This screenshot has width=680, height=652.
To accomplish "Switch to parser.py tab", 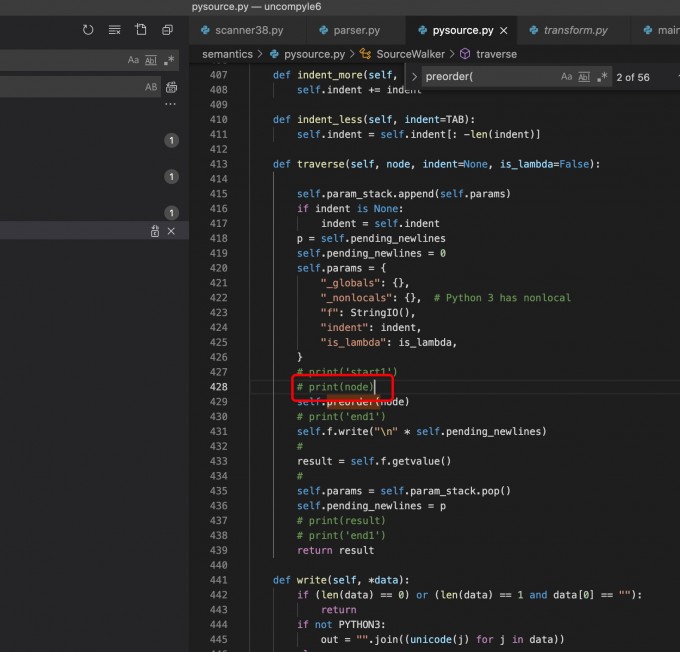I will tap(356, 30).
